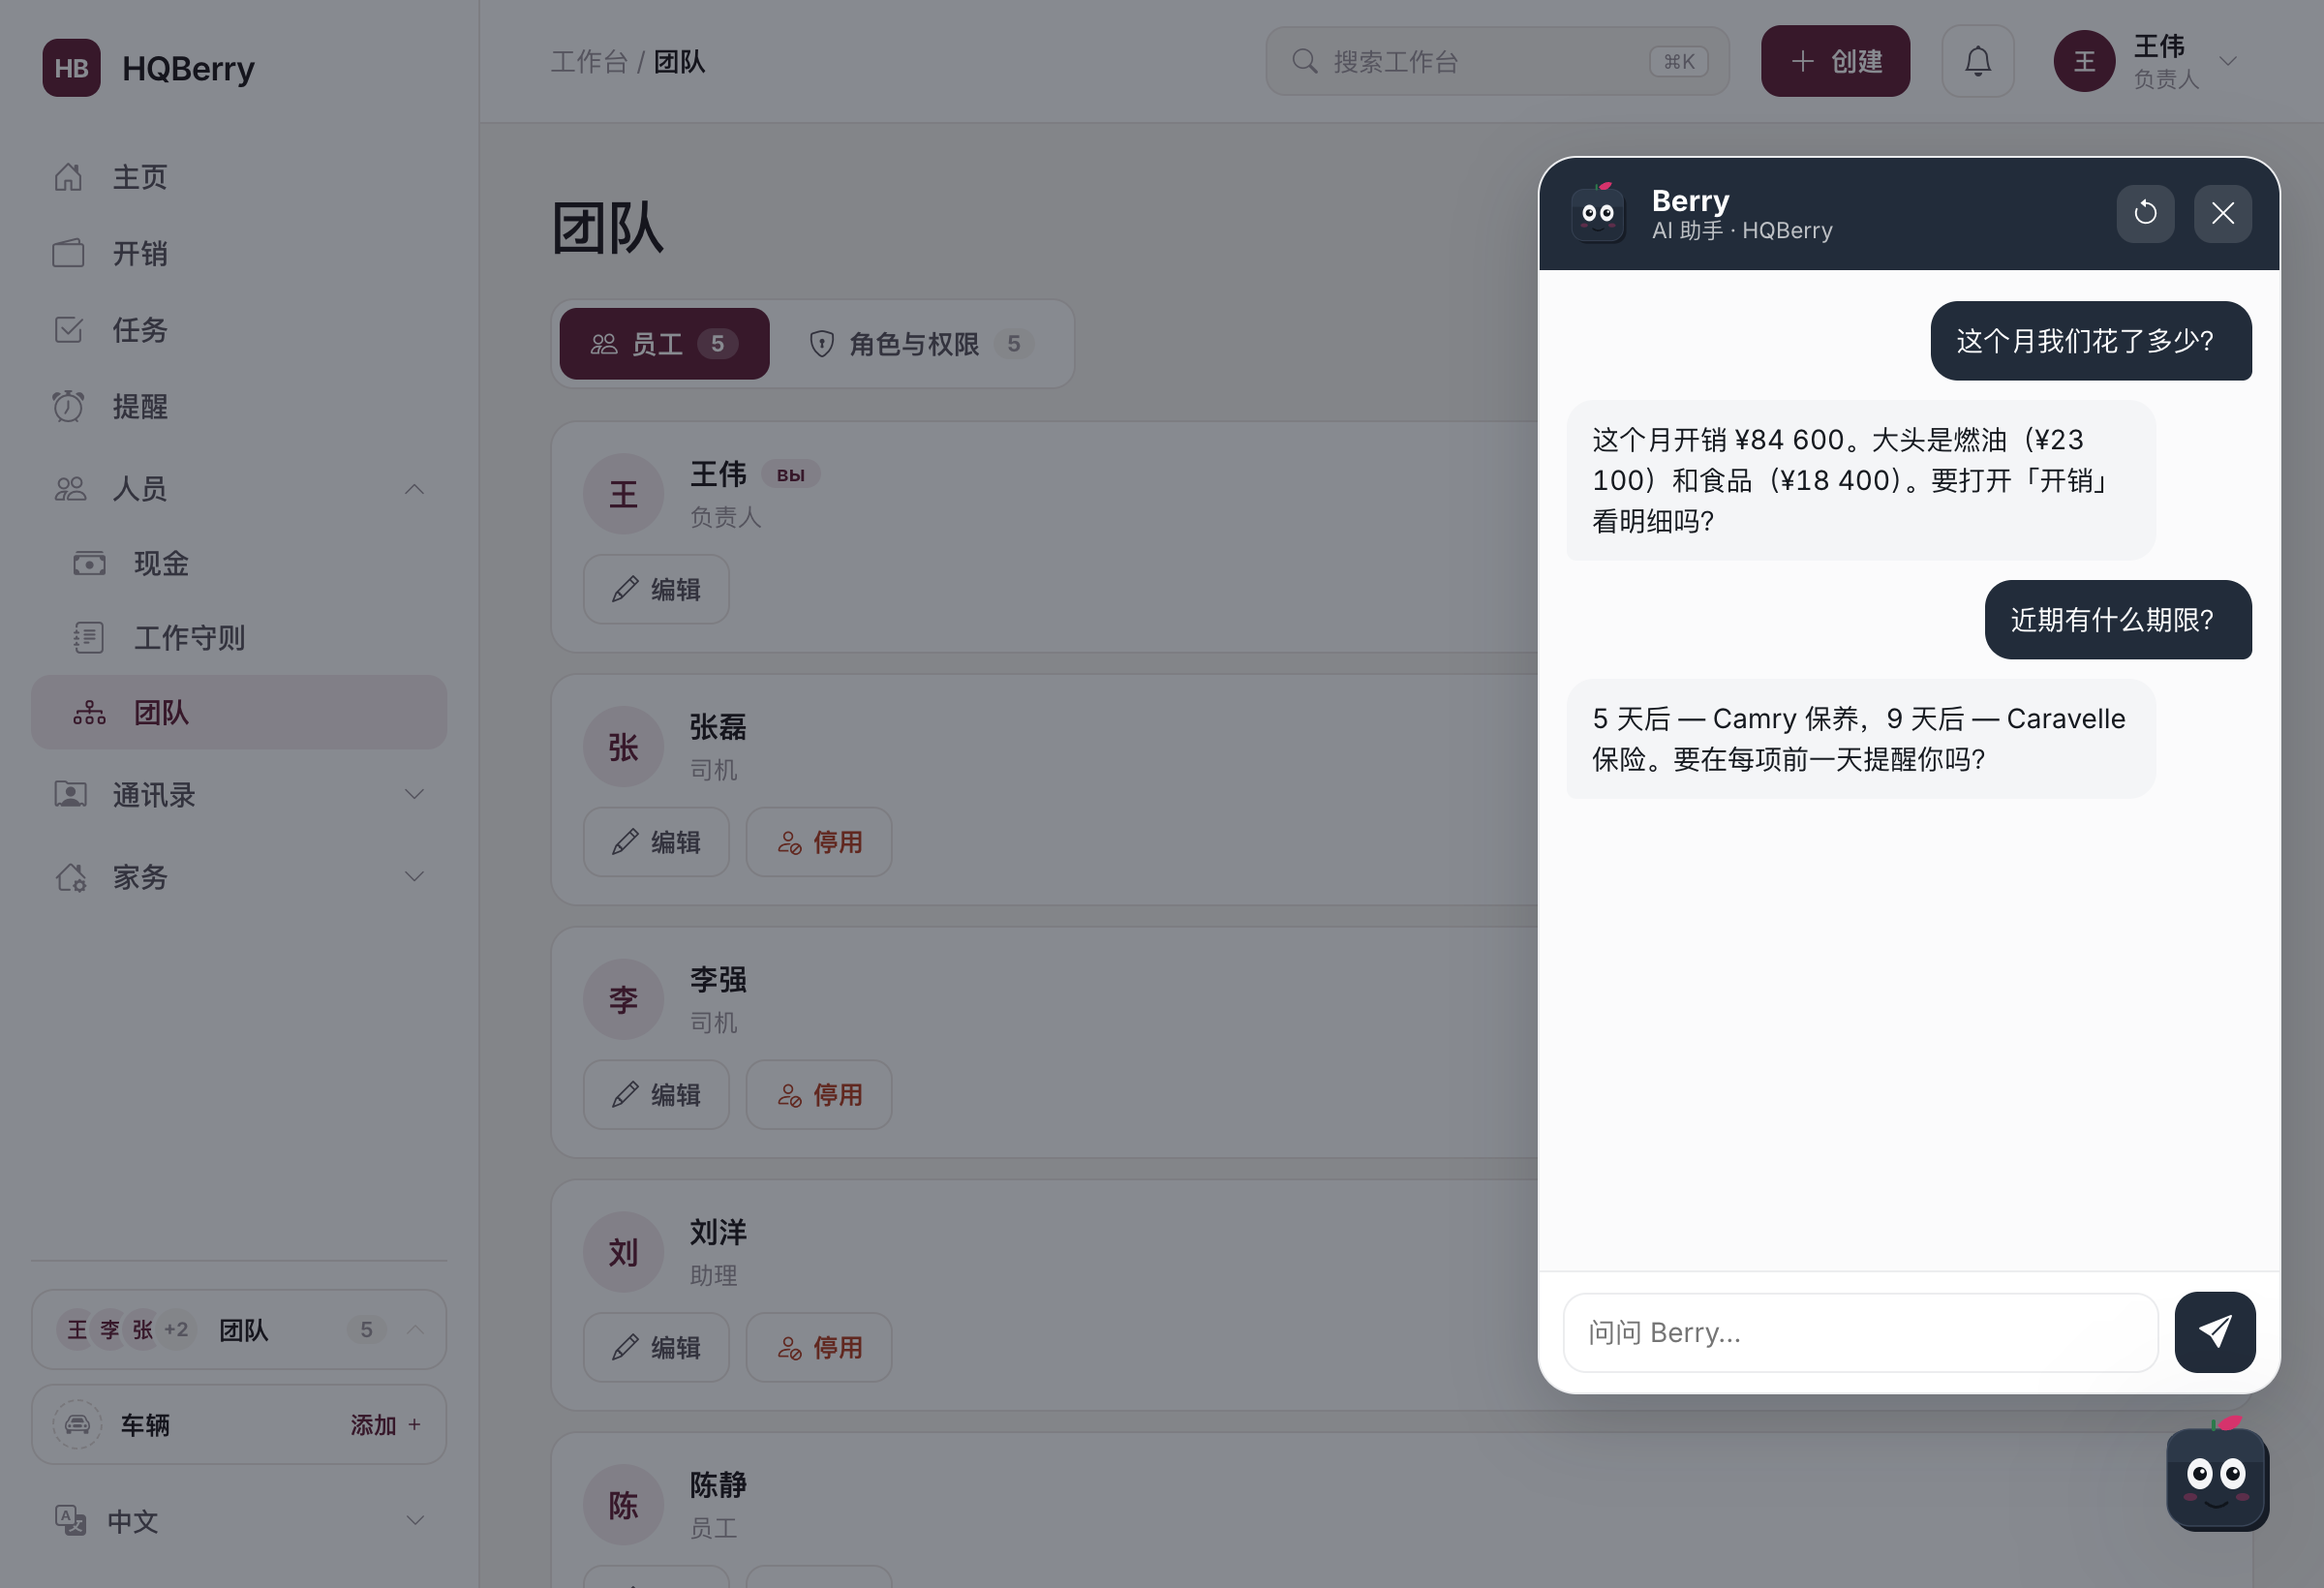Viewport: 2324px width, 1588px height.
Task: Send message with paper-plane button
Action: point(2214,1332)
